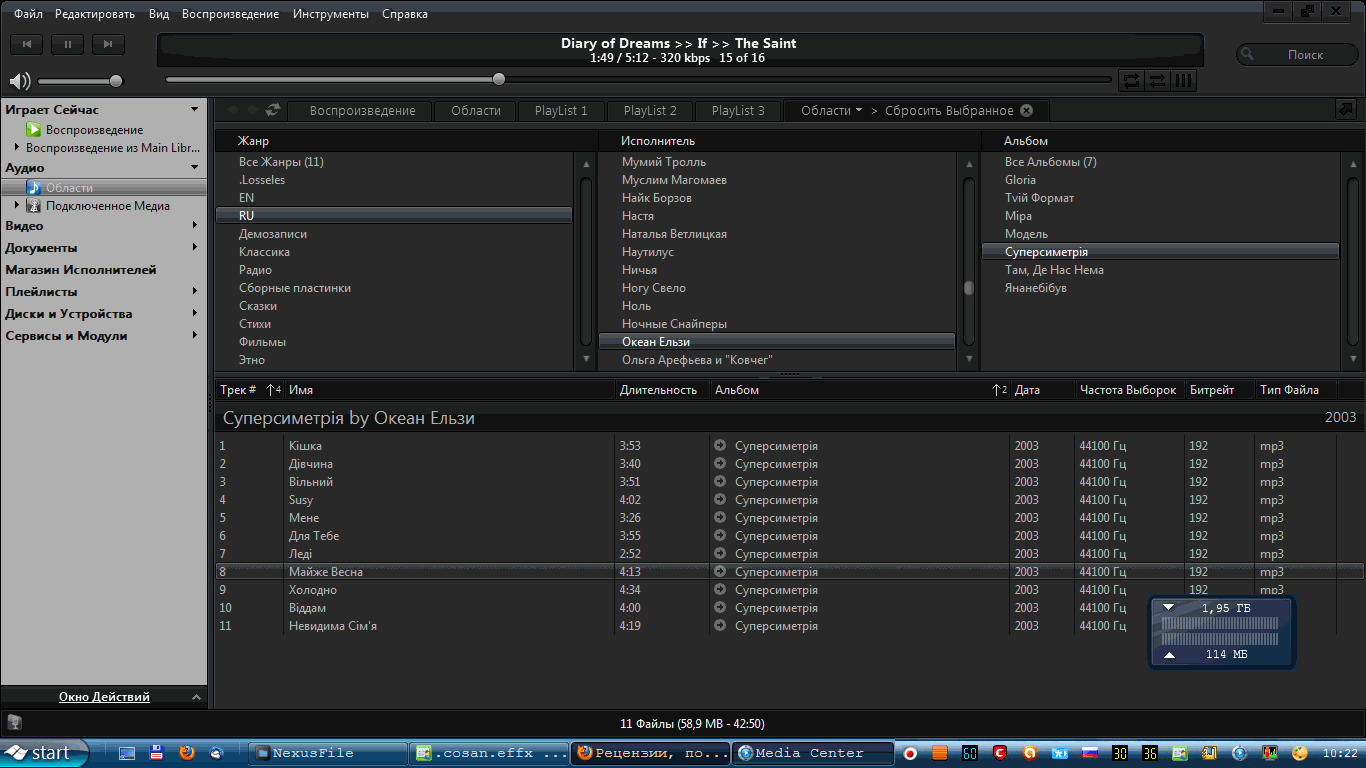Screen dimensions: 1366x768
Task: Expand Окно Действий panel chevron
Action: 196,697
